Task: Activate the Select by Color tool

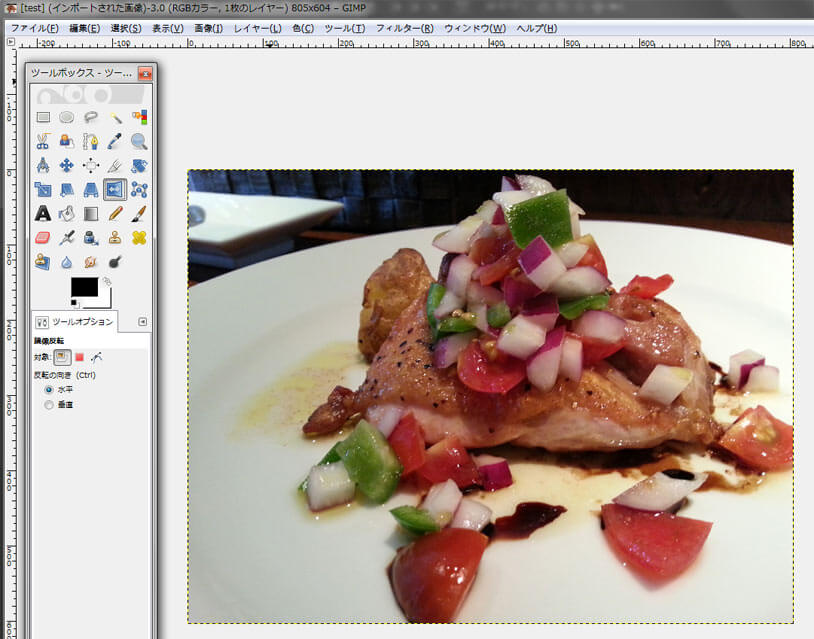Action: pos(139,117)
